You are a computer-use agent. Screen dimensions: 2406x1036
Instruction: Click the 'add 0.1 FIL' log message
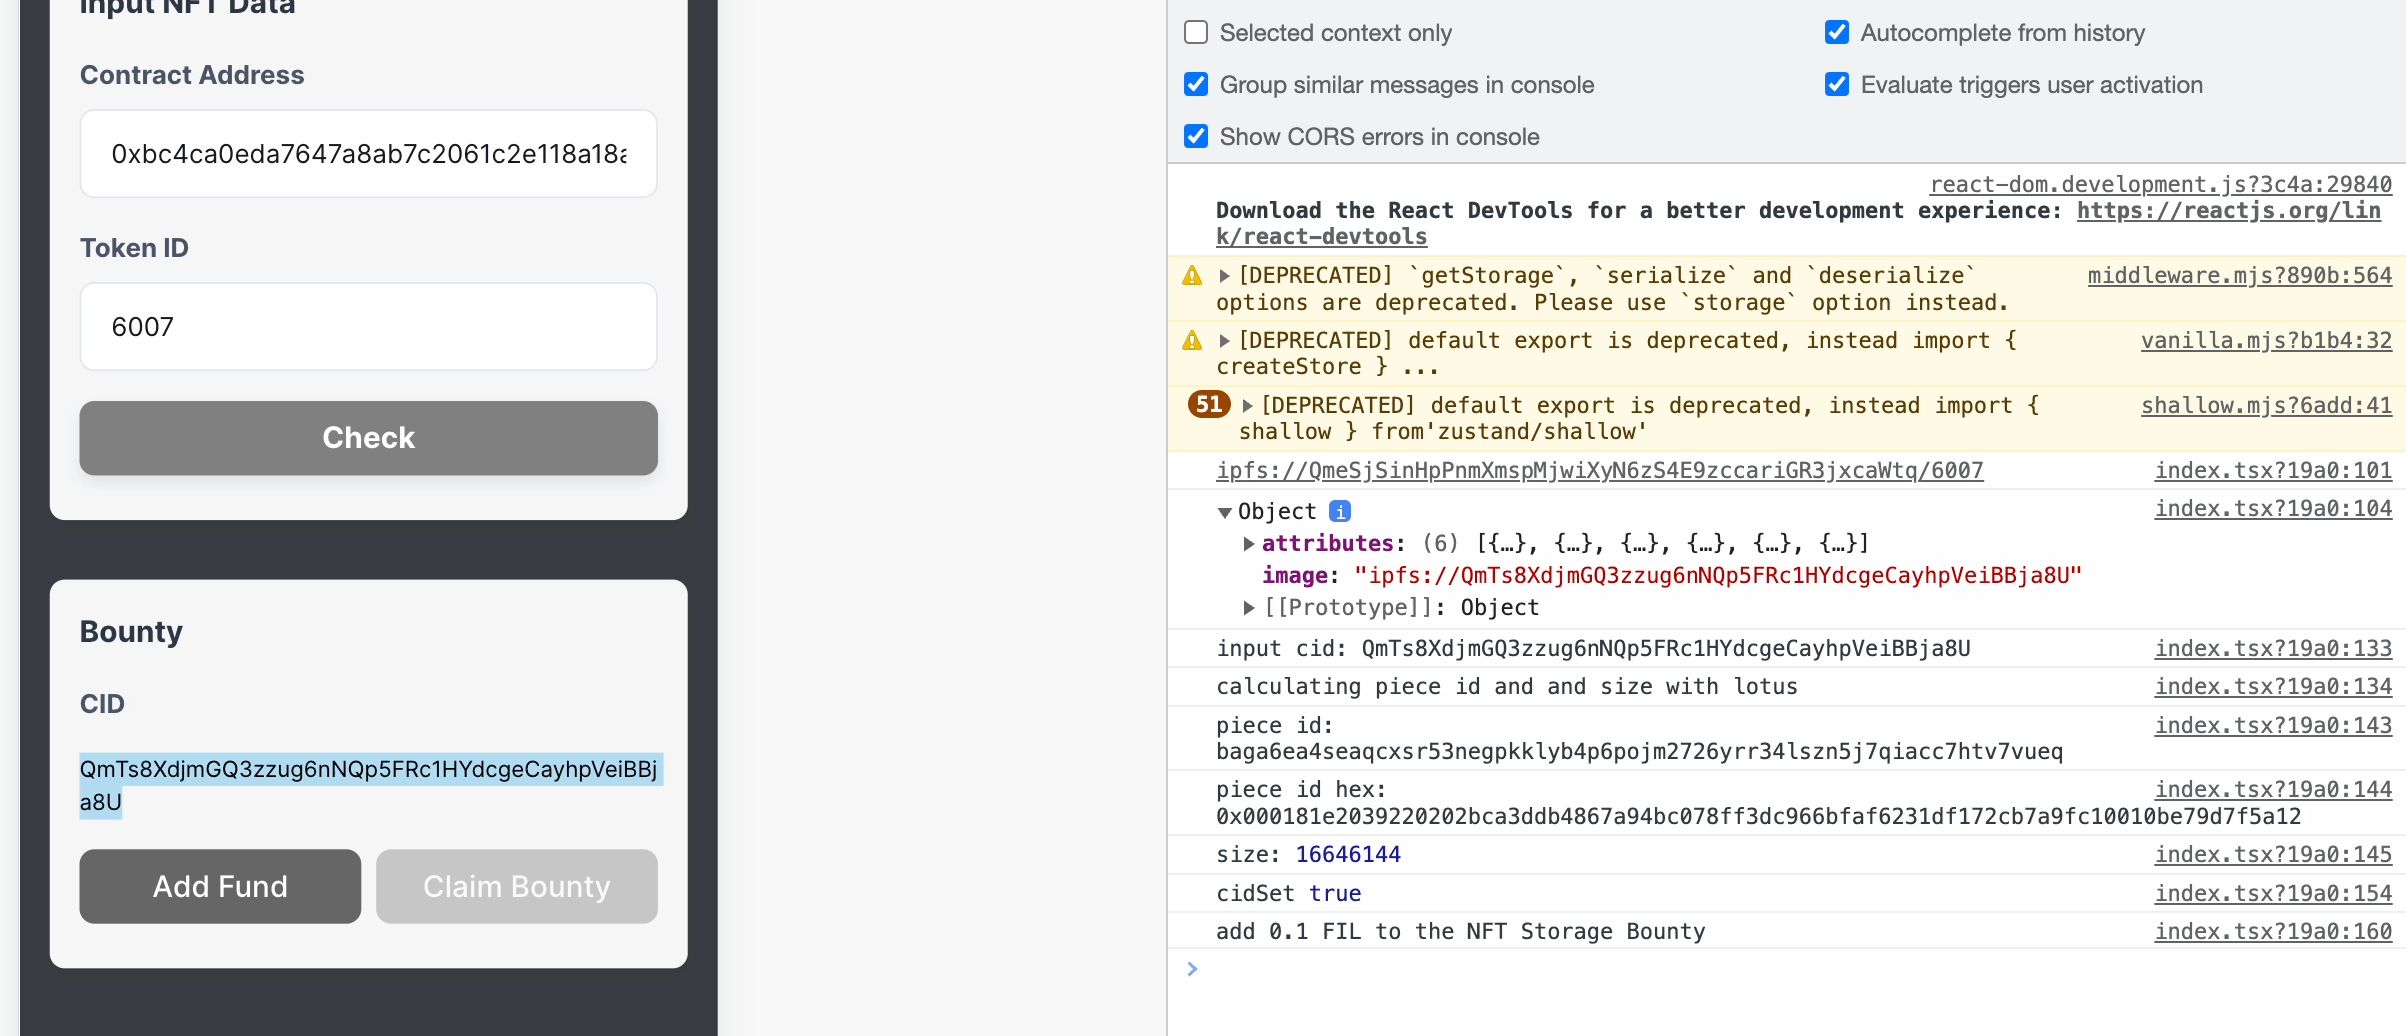1460,931
